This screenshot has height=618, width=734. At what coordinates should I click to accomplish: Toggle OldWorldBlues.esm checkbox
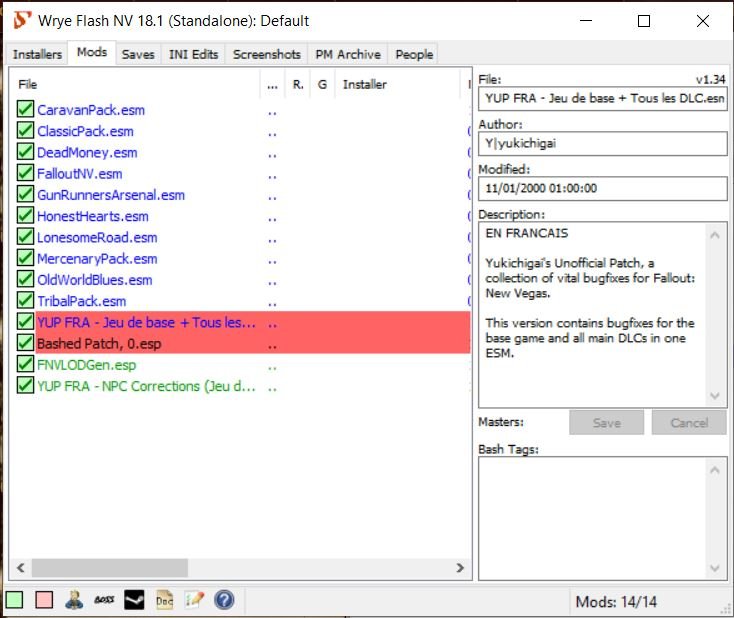(25, 279)
